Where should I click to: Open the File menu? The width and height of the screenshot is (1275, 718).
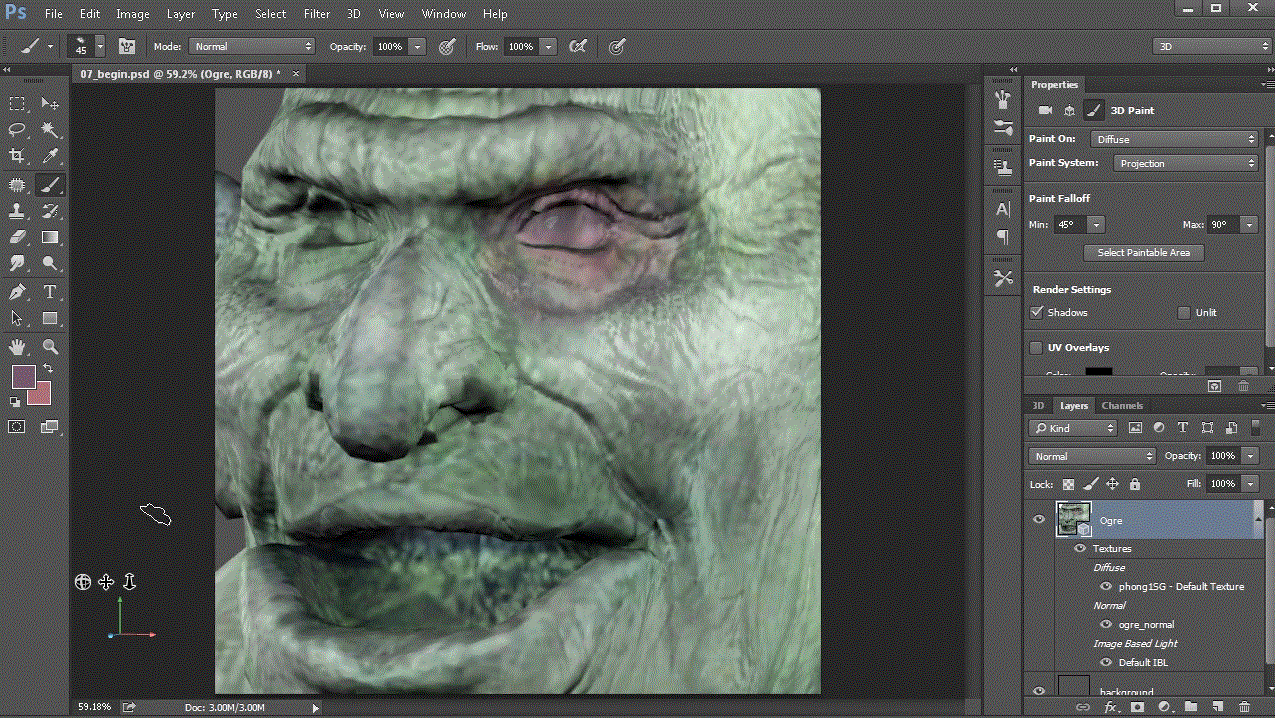[53, 14]
